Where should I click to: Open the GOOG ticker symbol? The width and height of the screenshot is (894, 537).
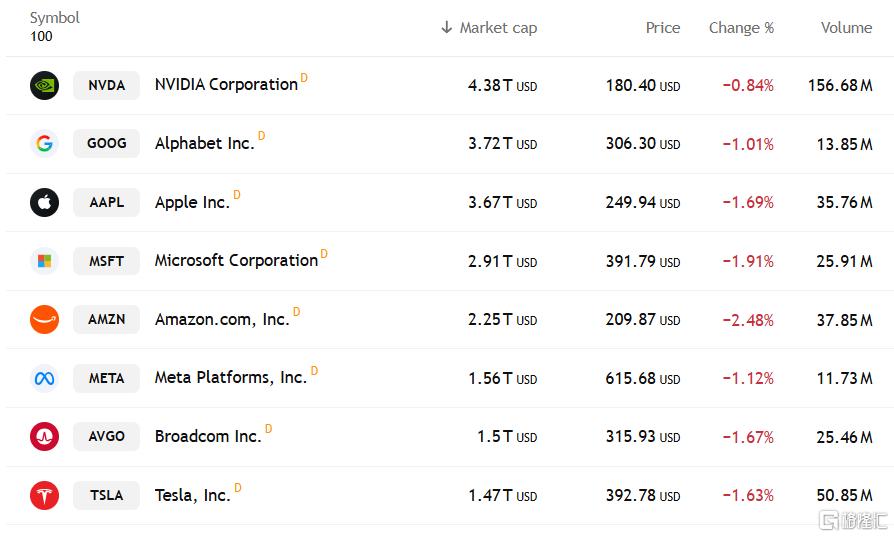tap(106, 143)
